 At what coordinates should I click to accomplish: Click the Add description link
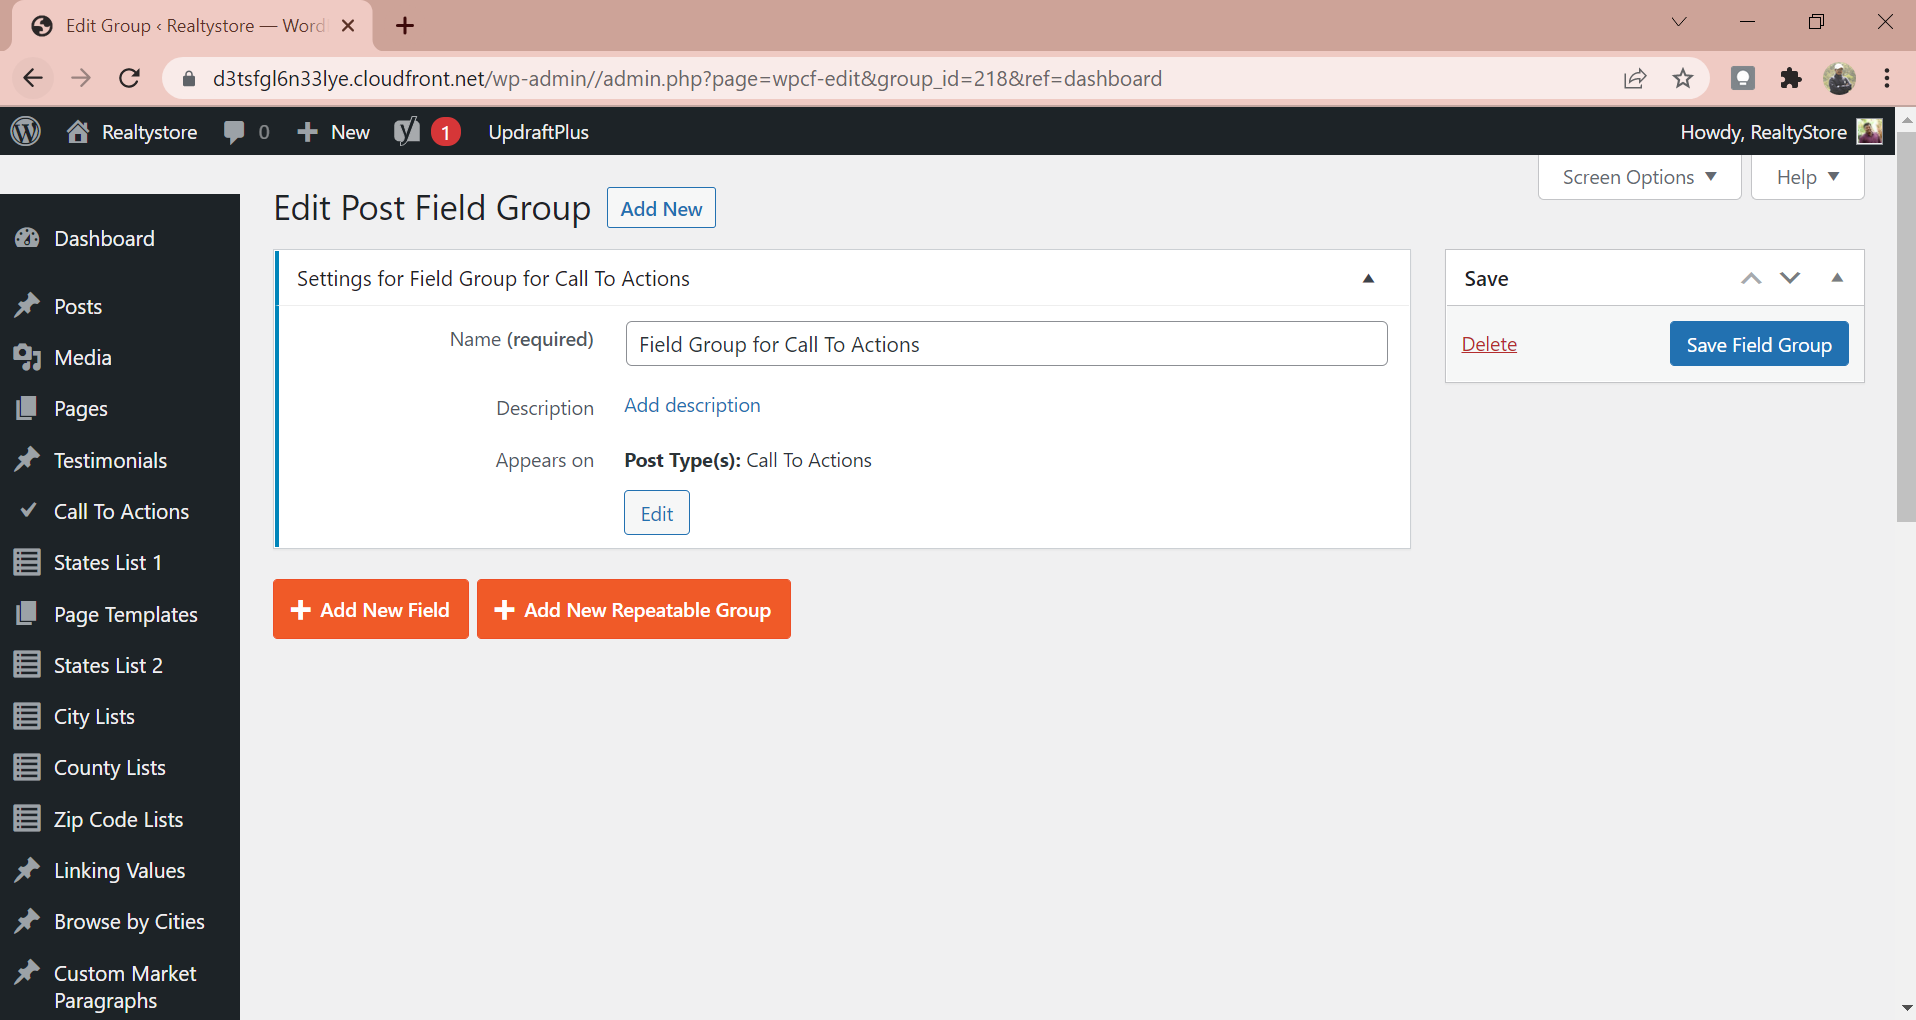692,405
